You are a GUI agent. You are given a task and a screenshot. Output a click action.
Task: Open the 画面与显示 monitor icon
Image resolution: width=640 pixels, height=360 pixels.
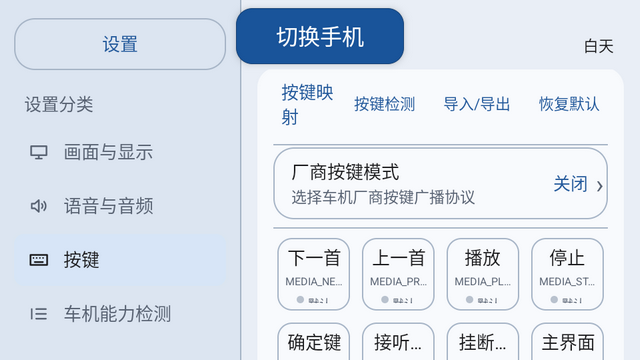coord(39,152)
